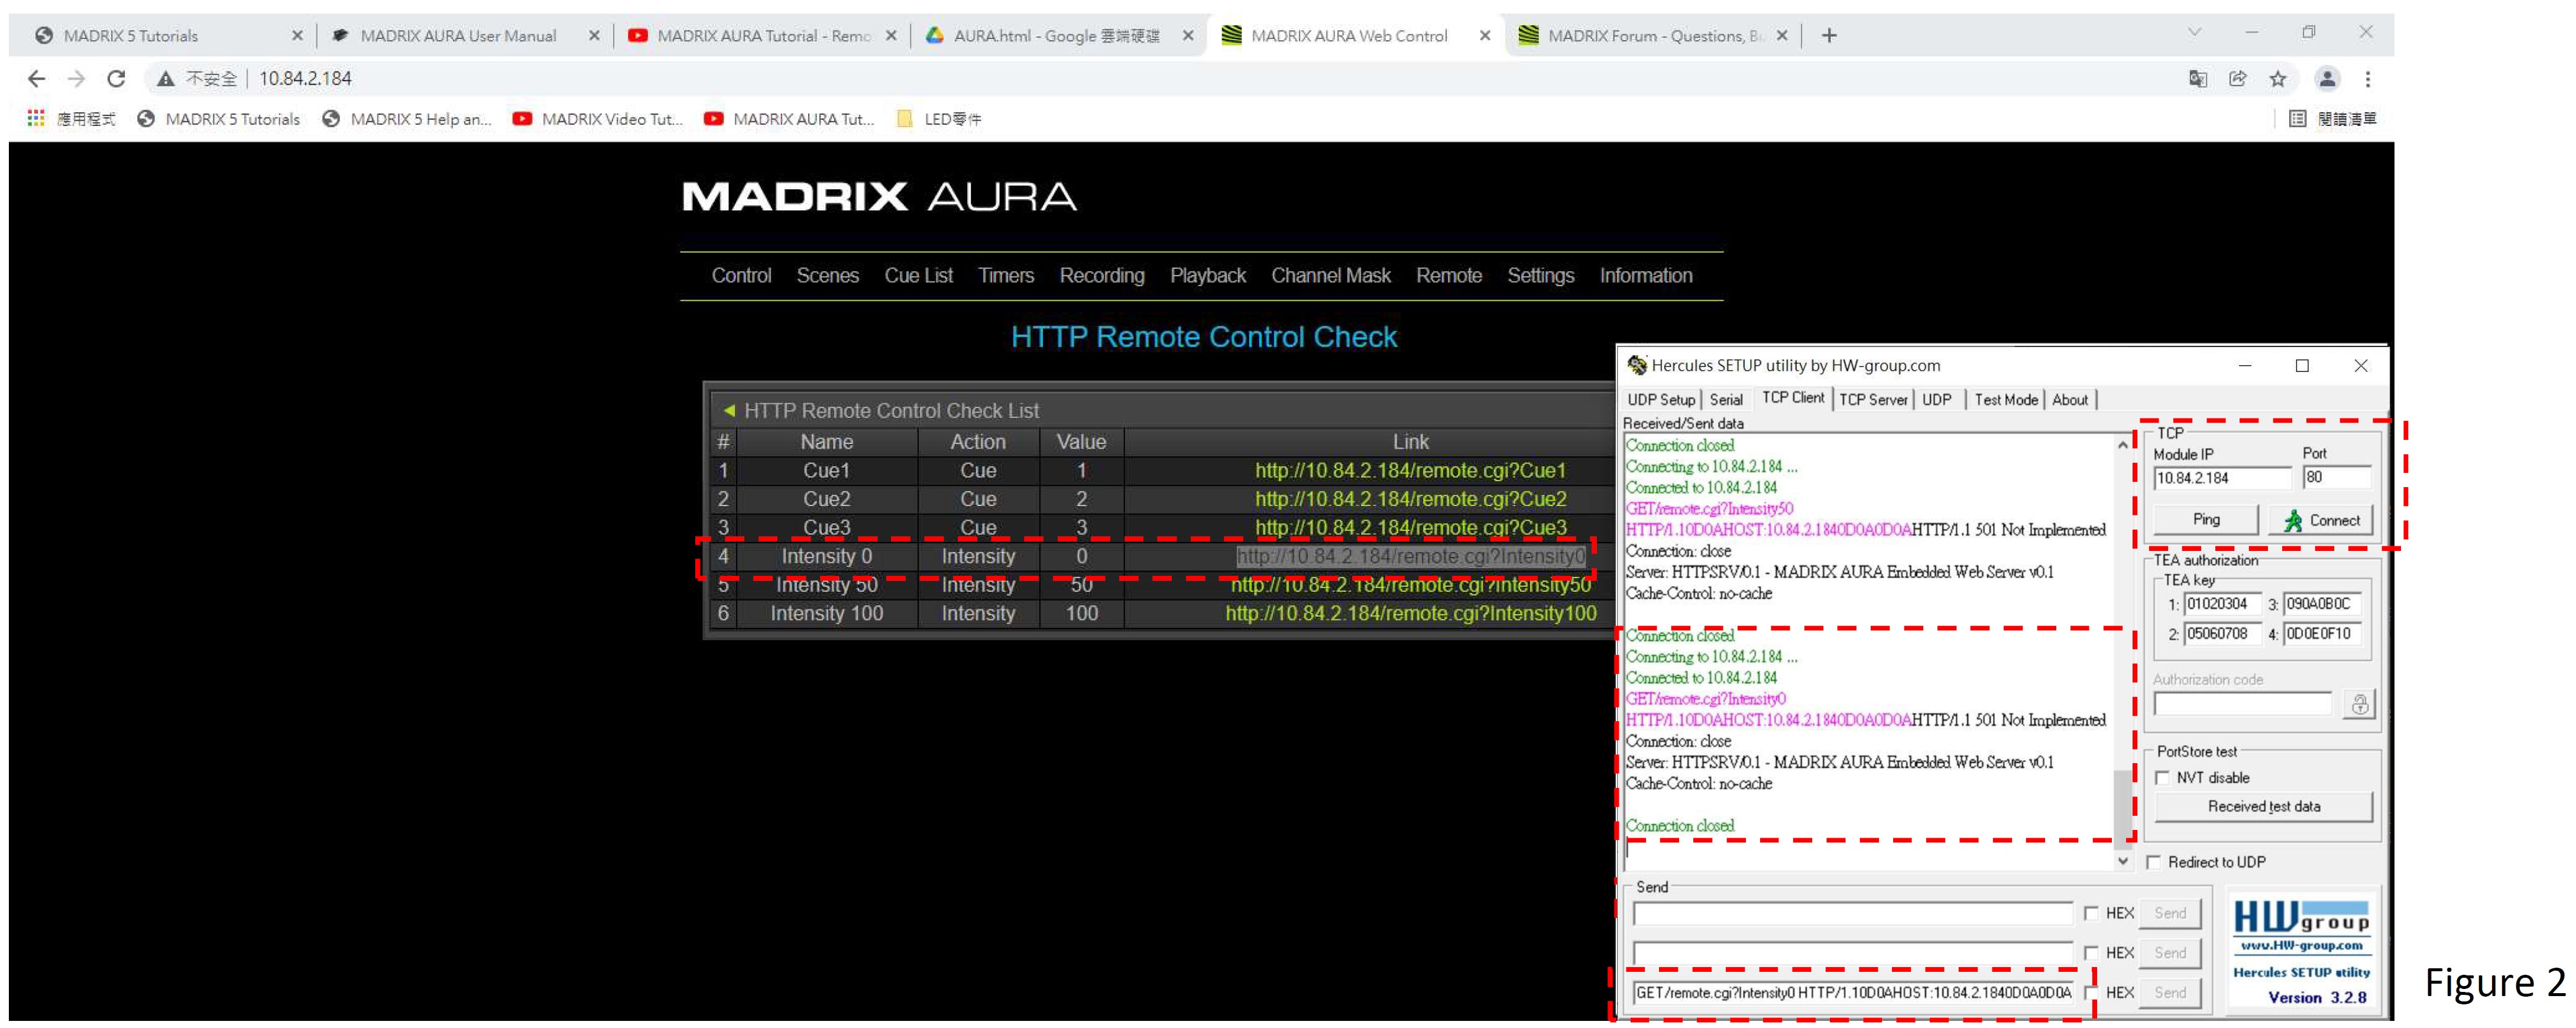The height and width of the screenshot is (1028, 2576).
Task: Click the browser forward arrow
Action: click(x=76, y=79)
